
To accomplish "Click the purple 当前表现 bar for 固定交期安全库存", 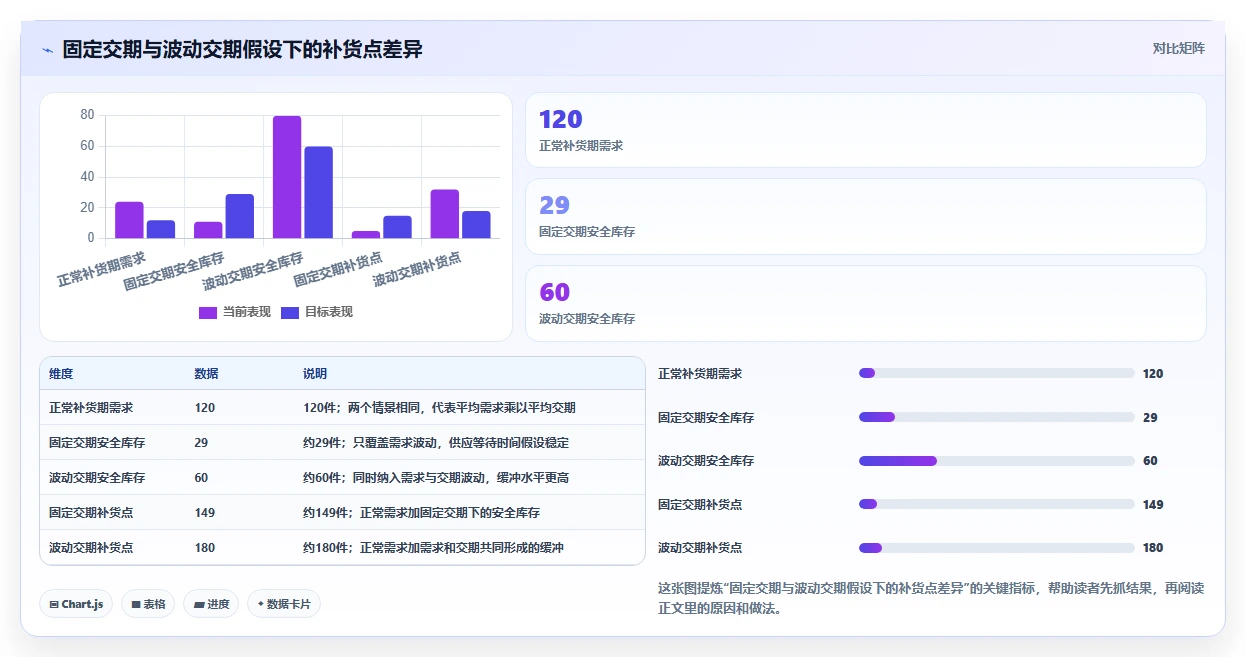I will 208,230.
